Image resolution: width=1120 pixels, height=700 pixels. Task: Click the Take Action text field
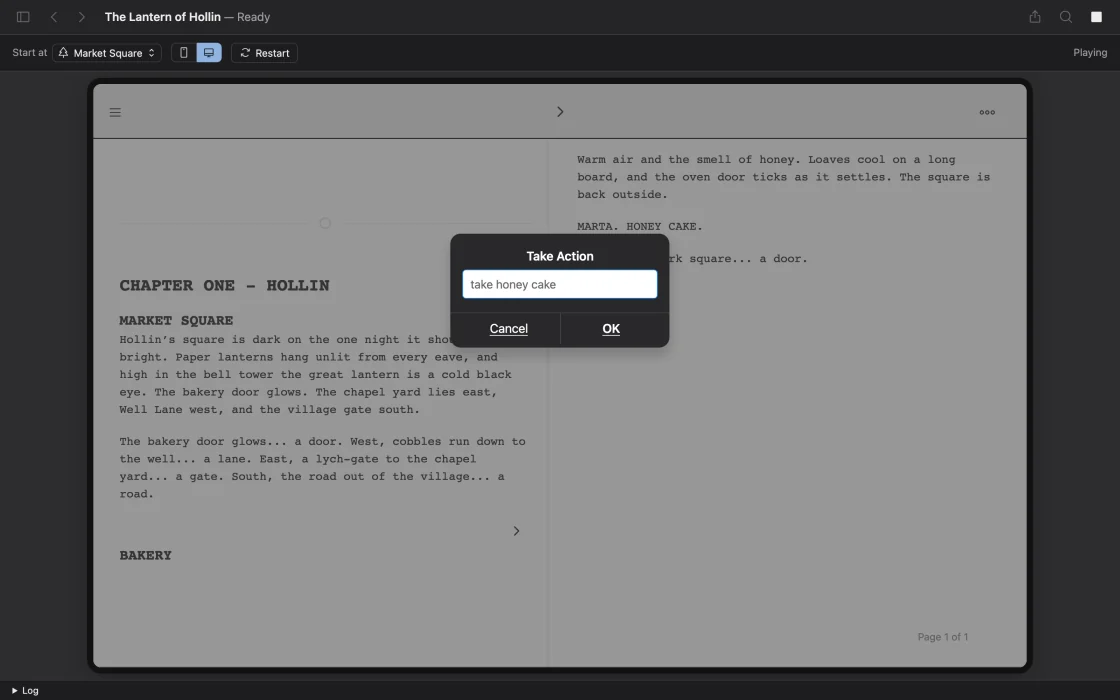point(560,284)
